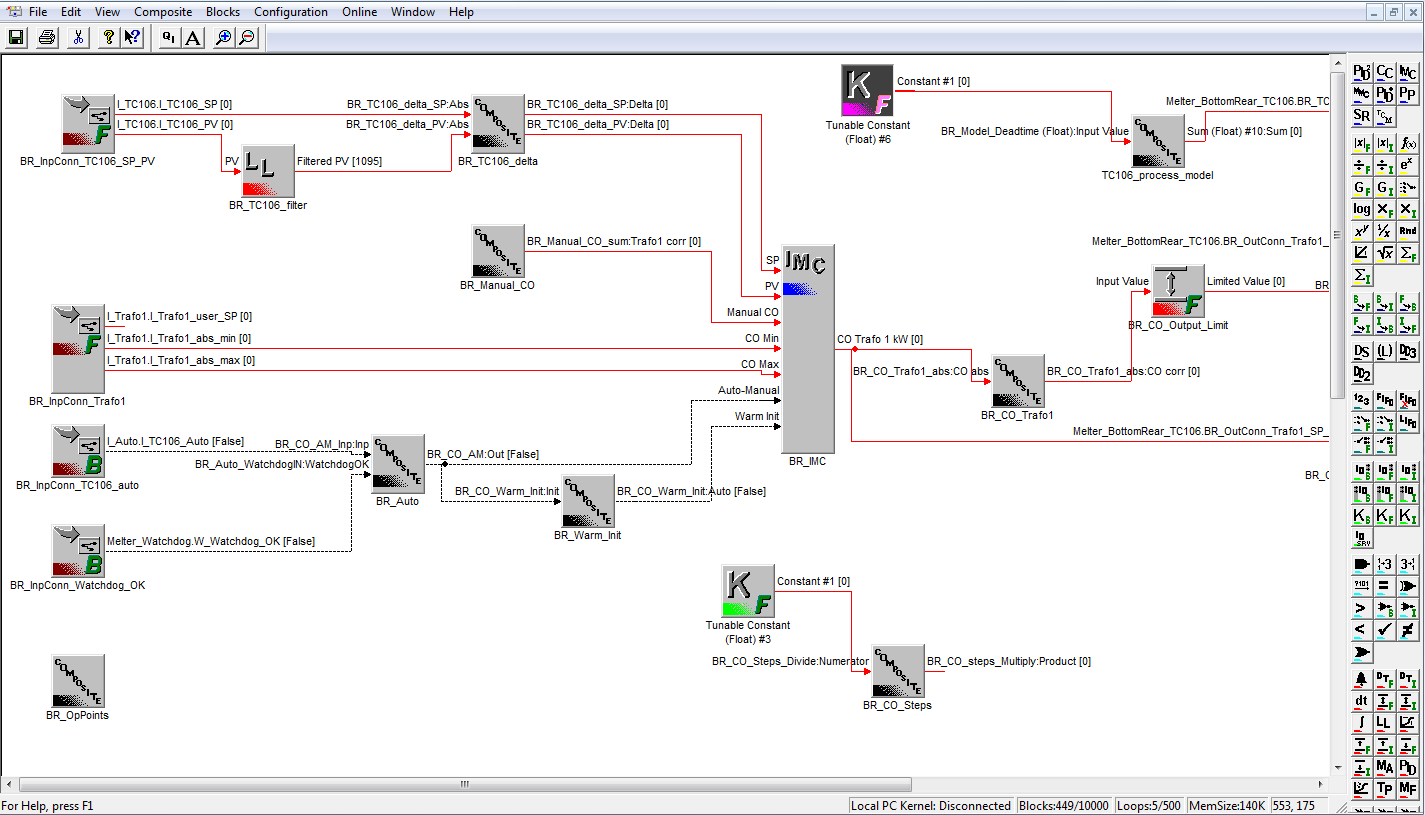
Task: Select the CC block from the palette
Action: pos(1385,71)
